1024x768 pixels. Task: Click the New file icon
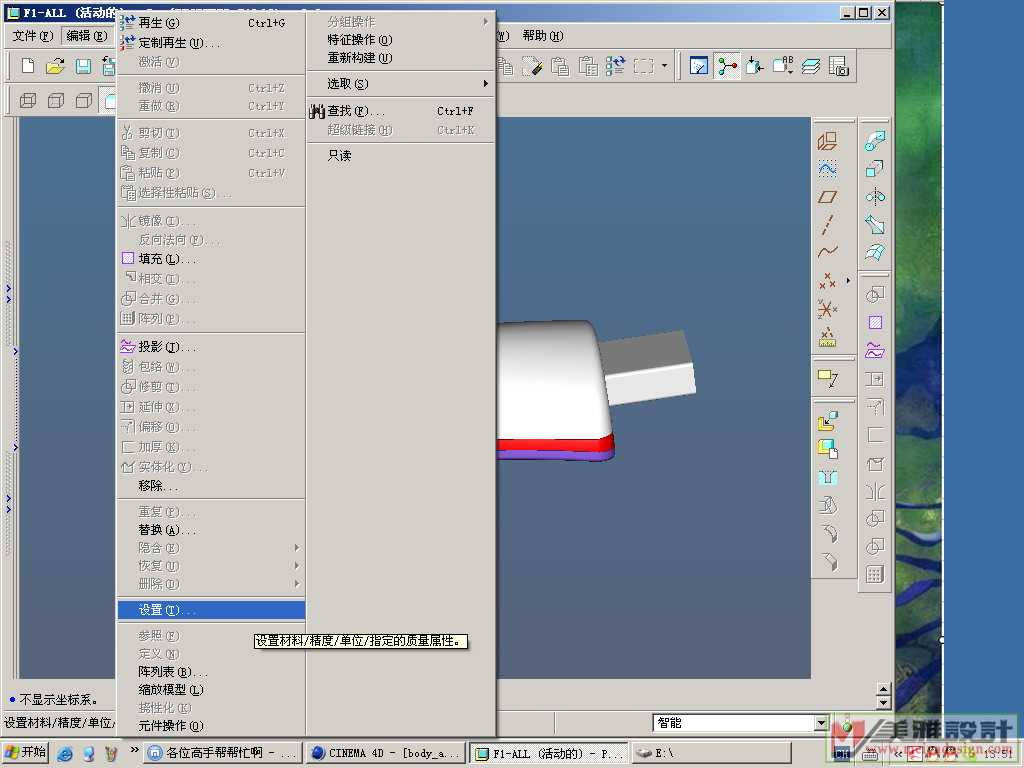click(x=27, y=66)
